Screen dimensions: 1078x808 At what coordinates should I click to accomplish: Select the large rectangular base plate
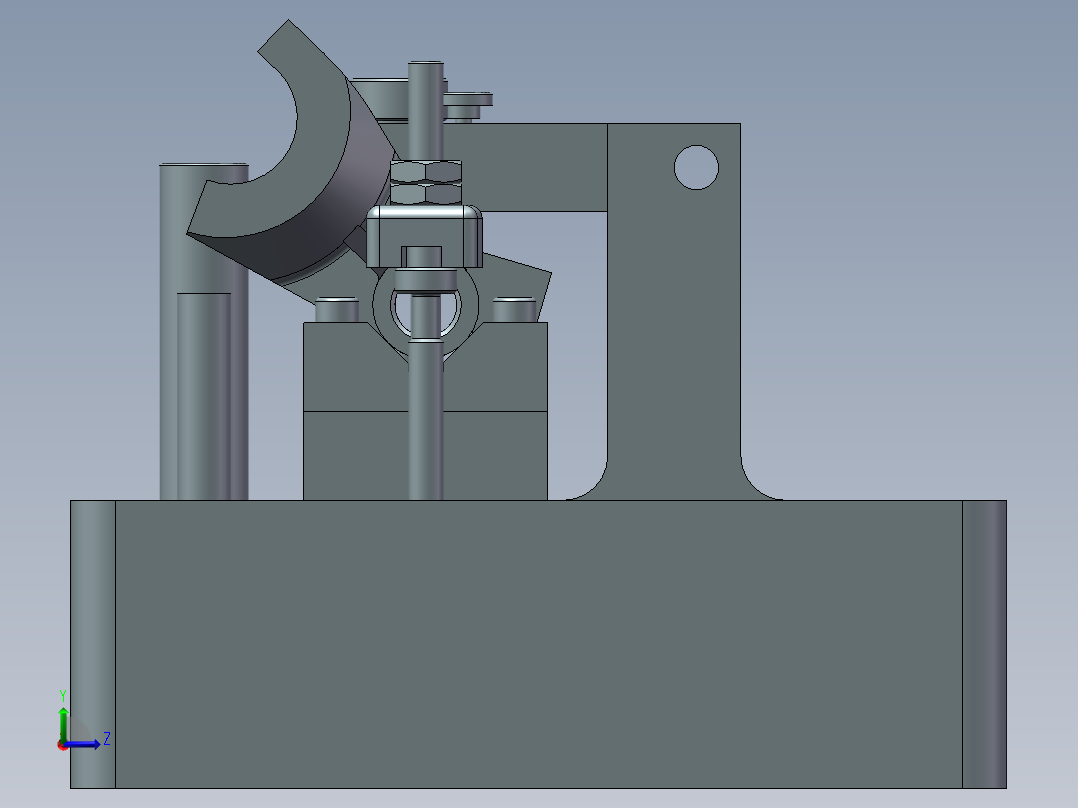pyautogui.click(x=540, y=640)
